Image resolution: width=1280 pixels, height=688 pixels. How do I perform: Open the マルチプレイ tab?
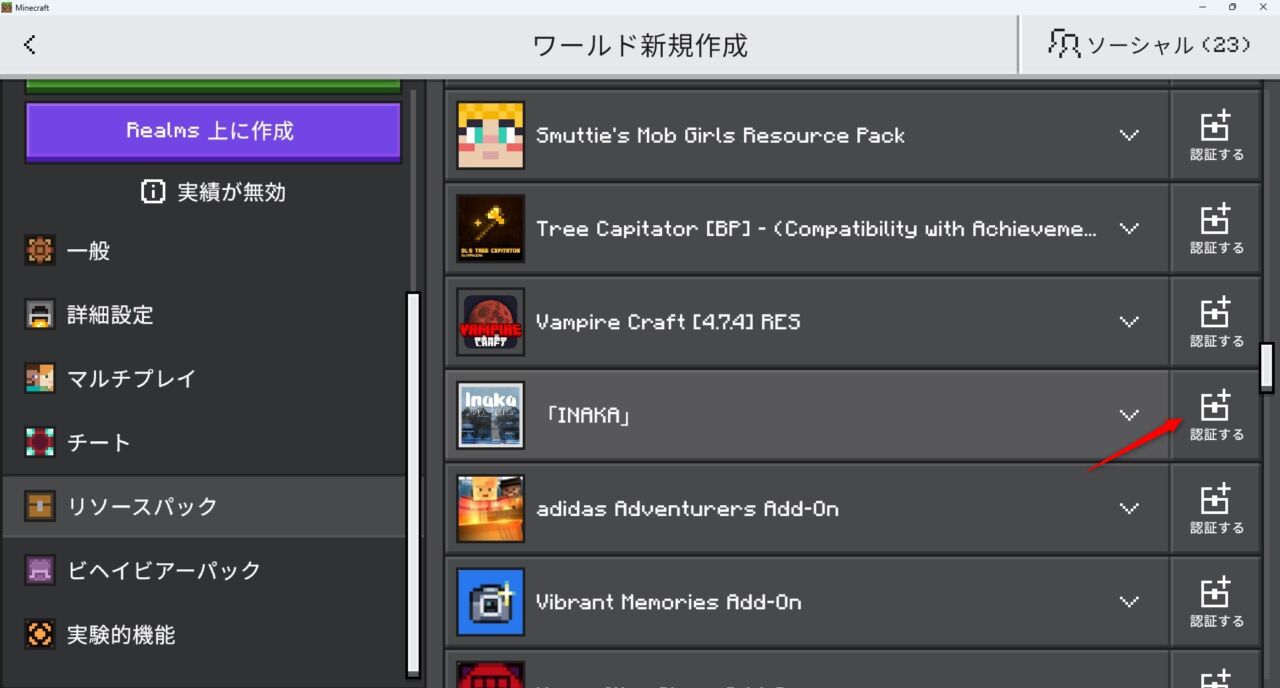204,379
